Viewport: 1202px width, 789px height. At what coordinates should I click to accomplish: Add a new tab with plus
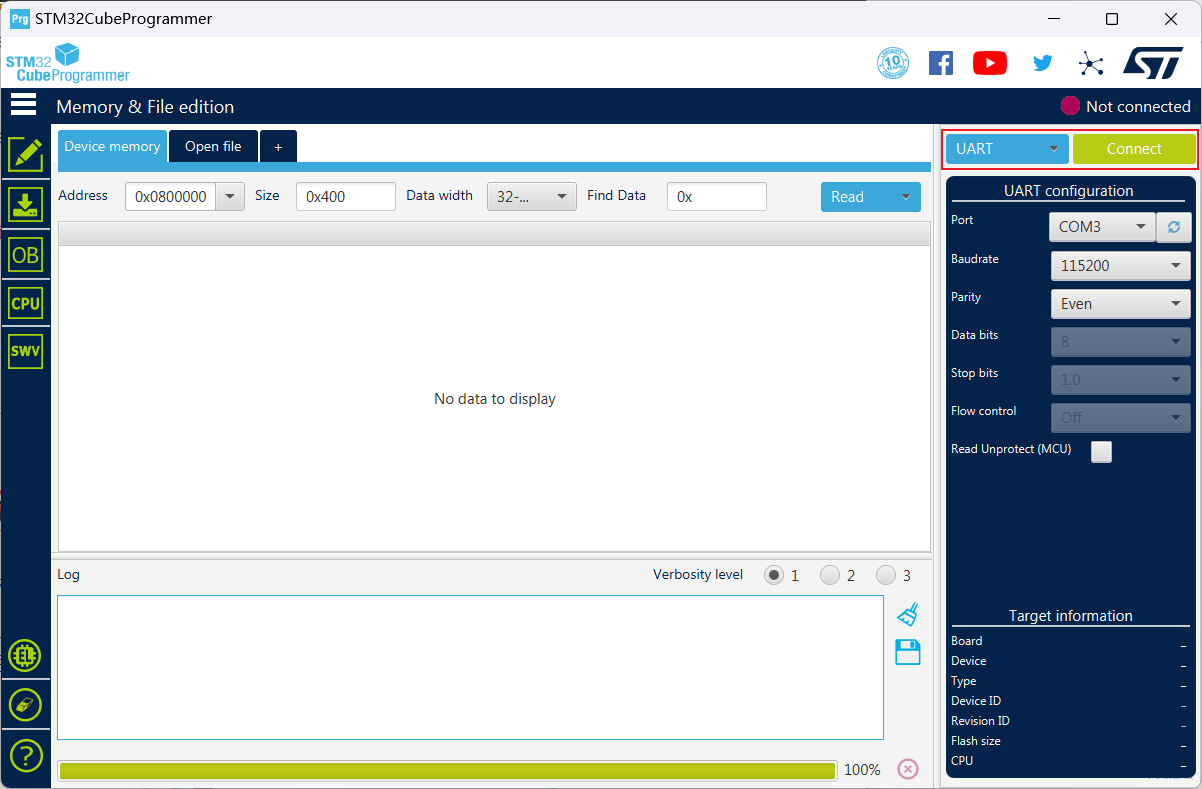pyautogui.click(x=278, y=146)
